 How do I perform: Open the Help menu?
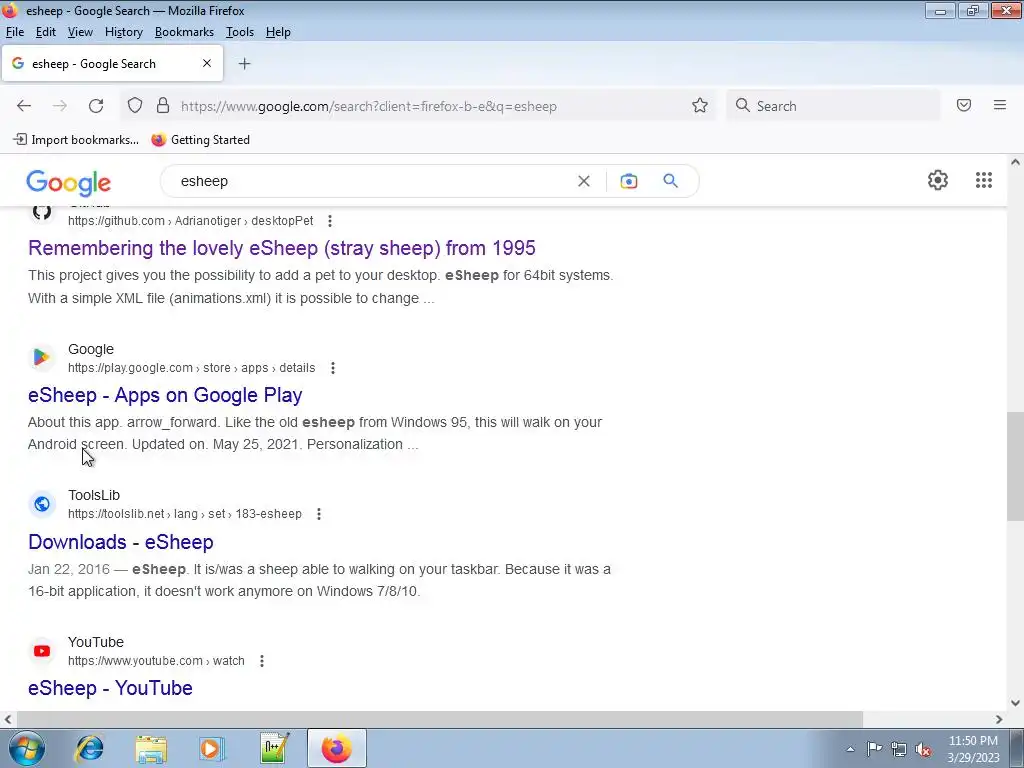278,32
